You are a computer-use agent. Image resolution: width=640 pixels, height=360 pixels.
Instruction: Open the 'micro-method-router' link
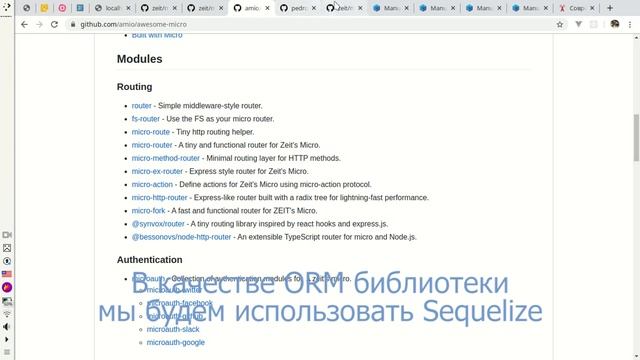pyautogui.click(x=166, y=158)
